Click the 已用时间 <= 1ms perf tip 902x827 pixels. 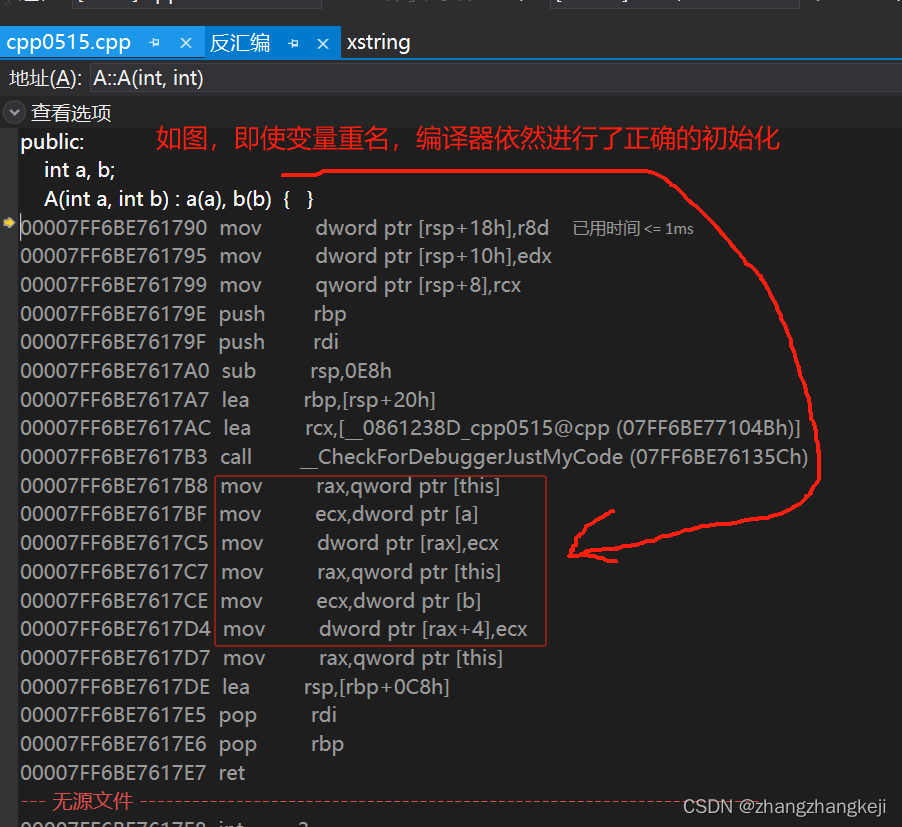coord(633,229)
